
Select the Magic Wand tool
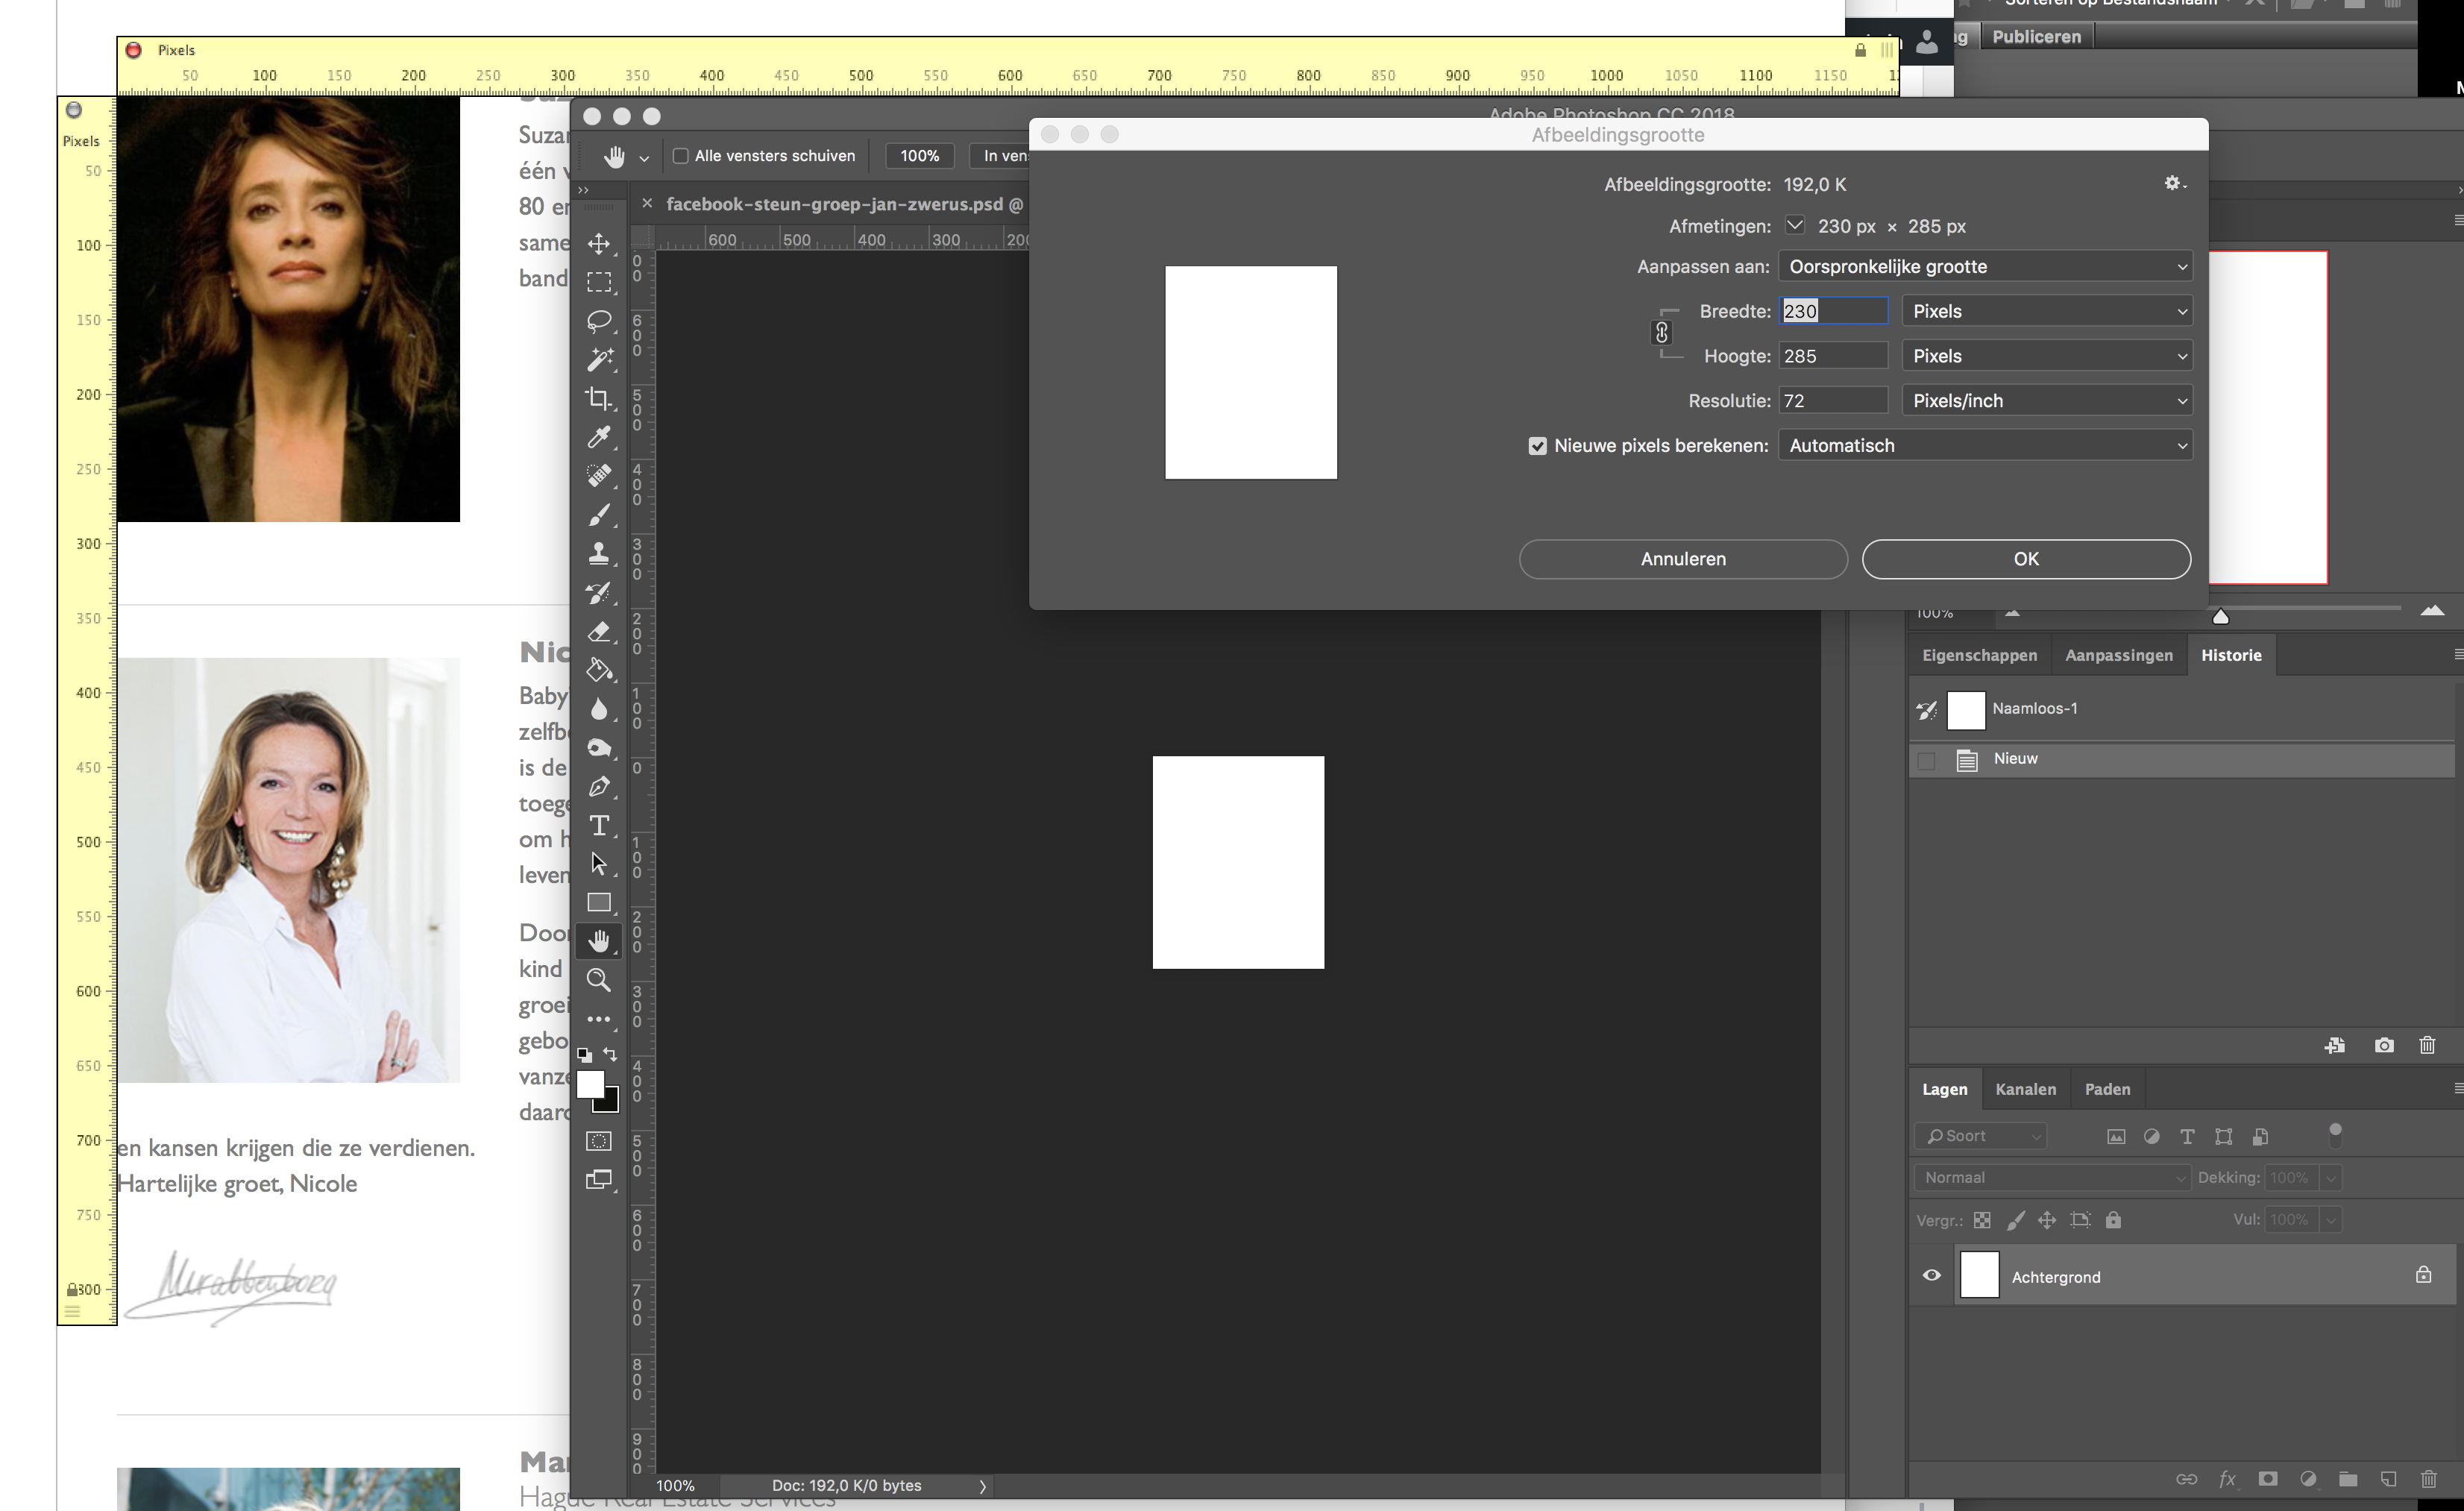point(598,360)
